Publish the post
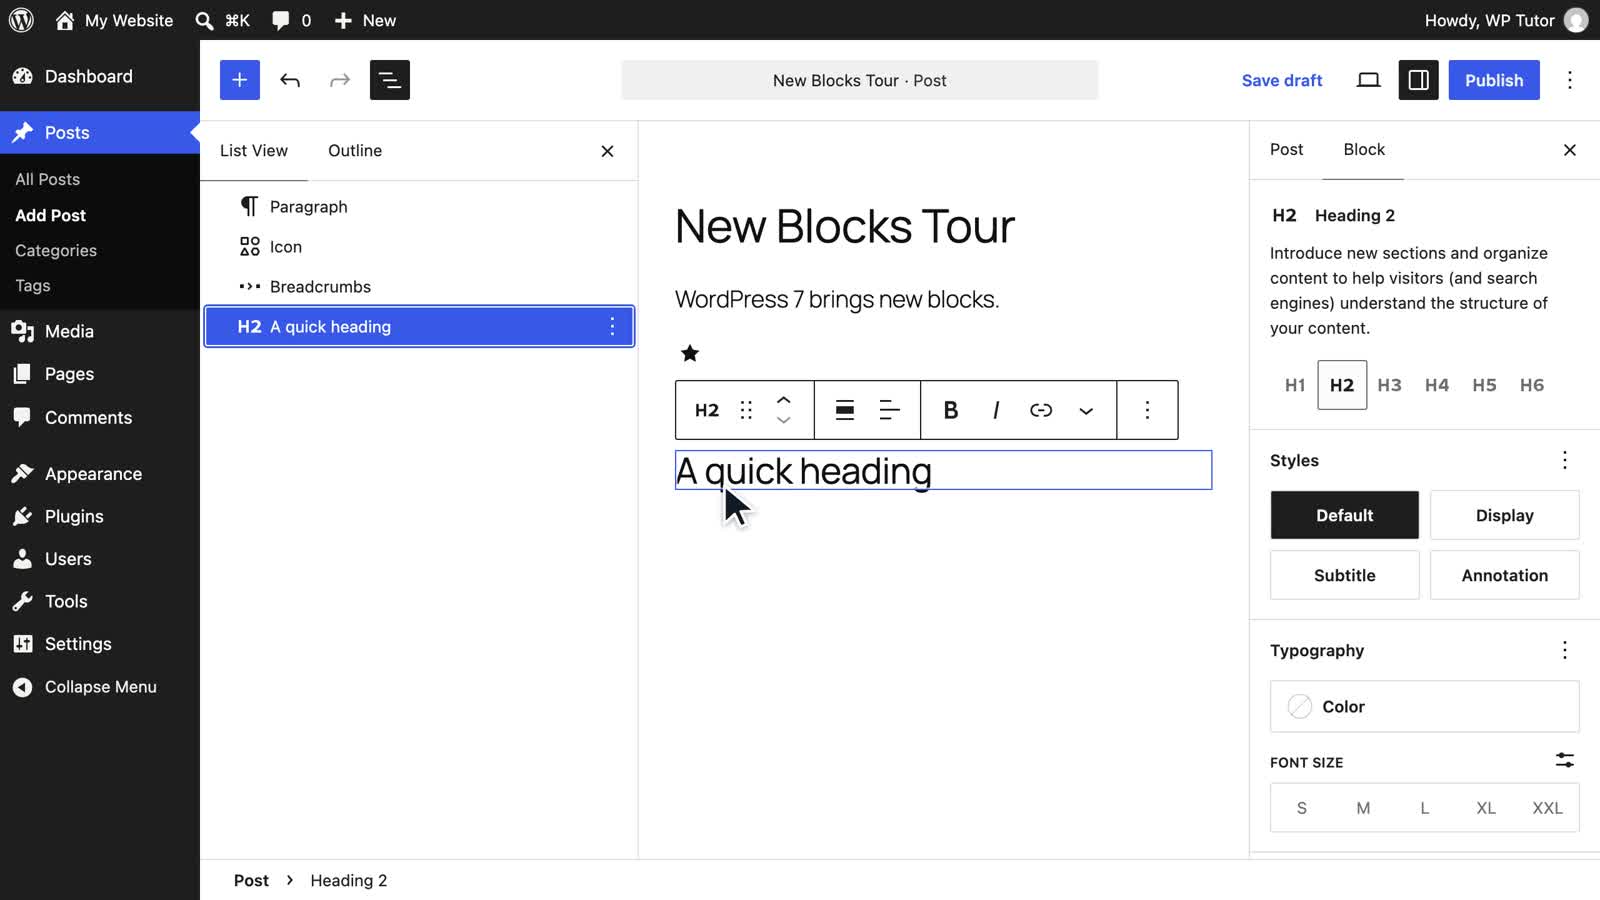1600x900 pixels. click(x=1494, y=80)
